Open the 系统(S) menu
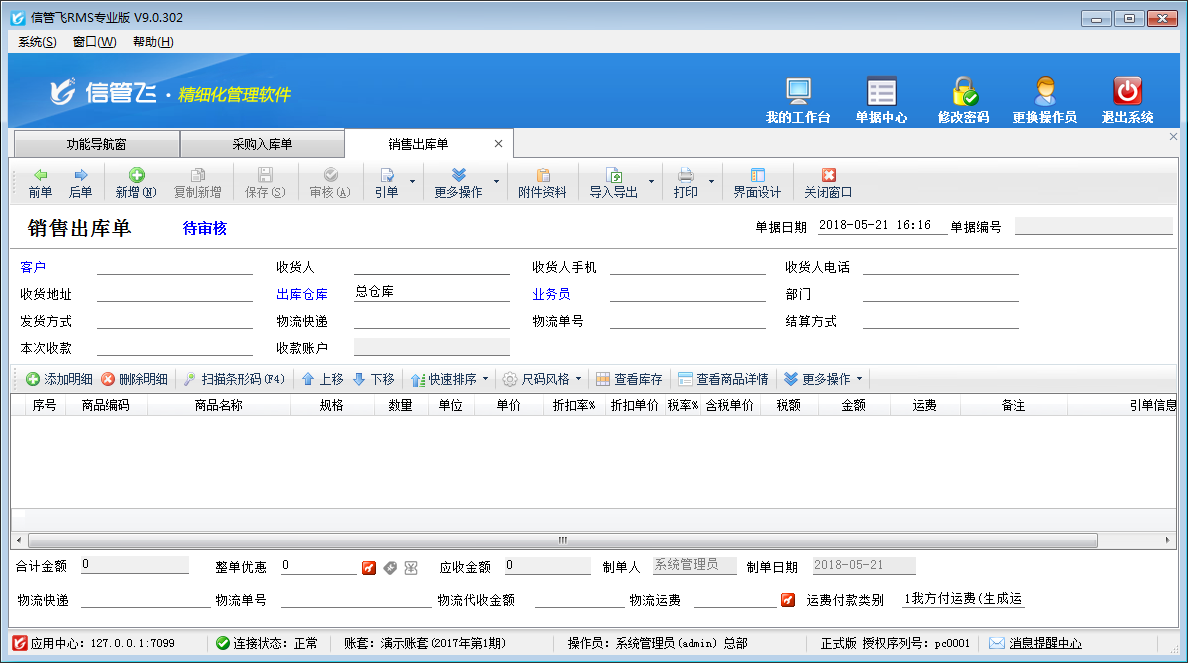This screenshot has height=663, width=1188. tap(35, 42)
